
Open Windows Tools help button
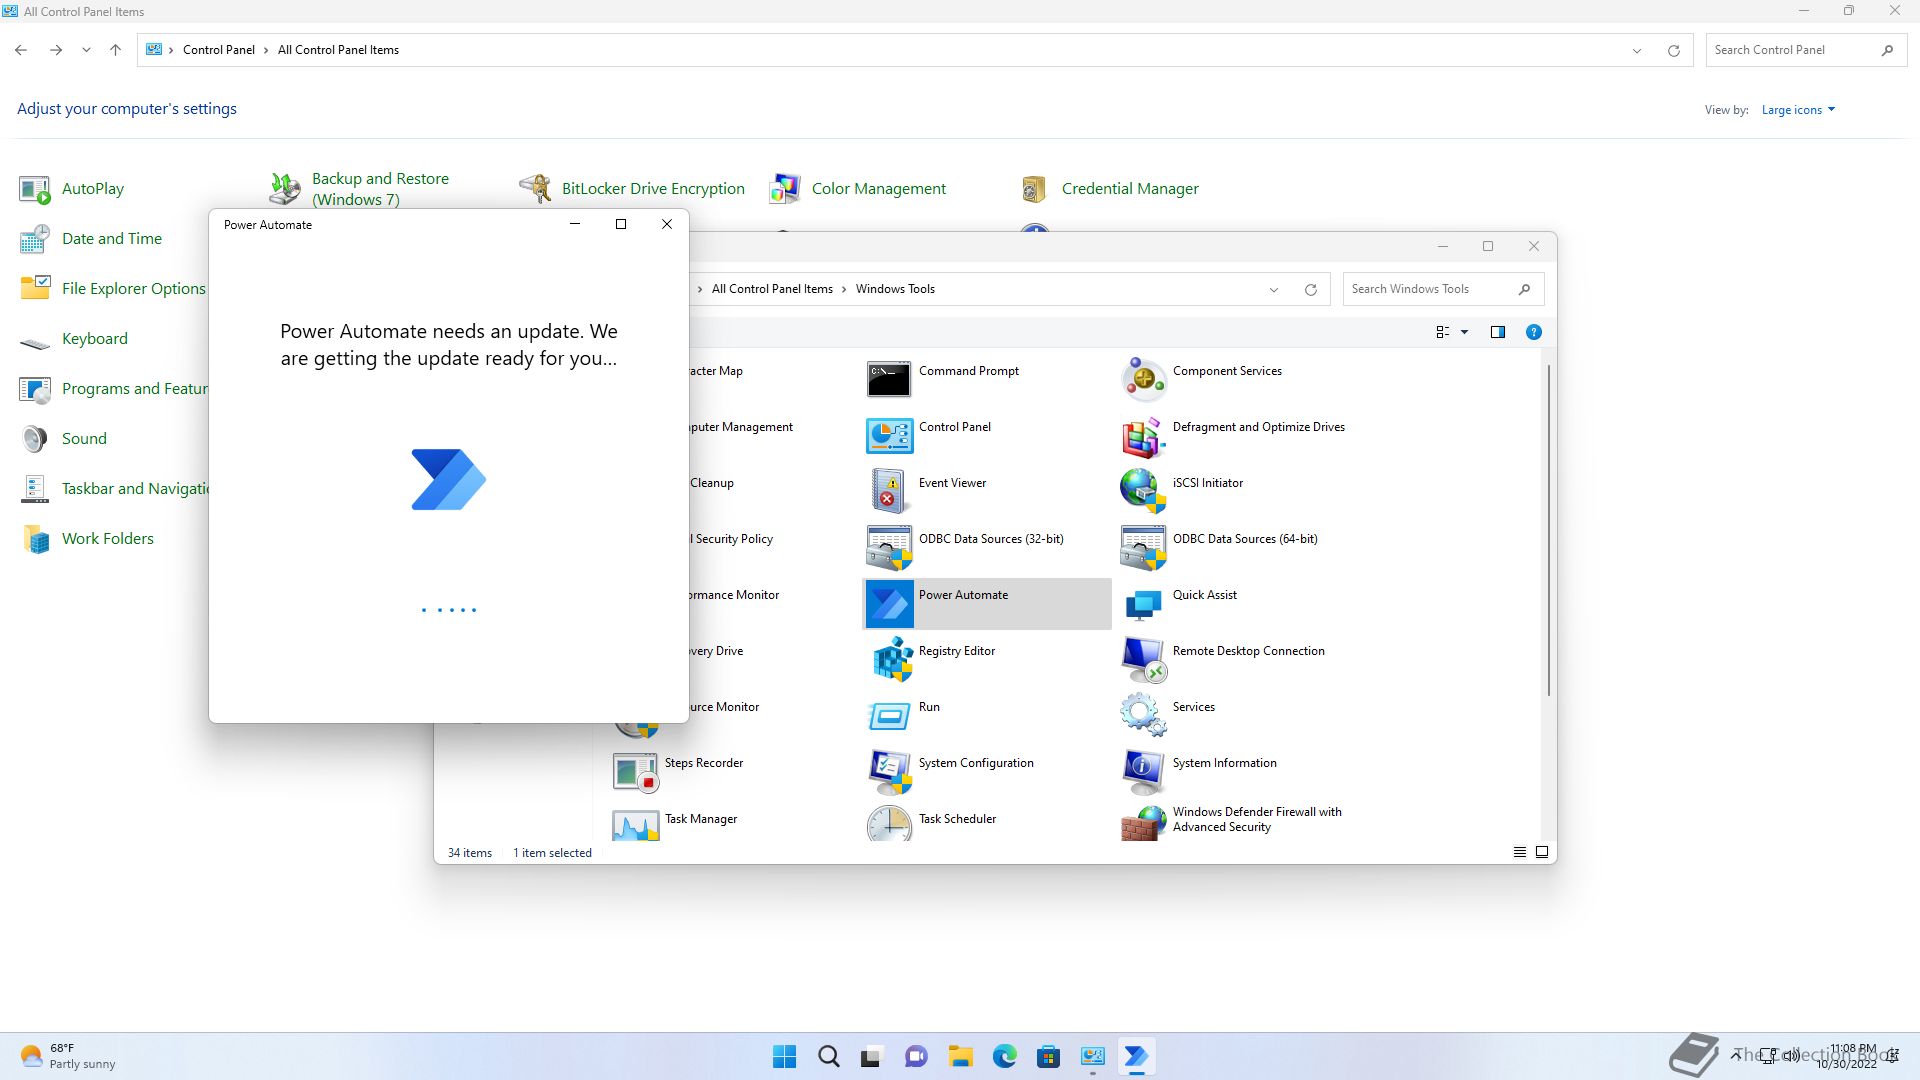[x=1533, y=332]
